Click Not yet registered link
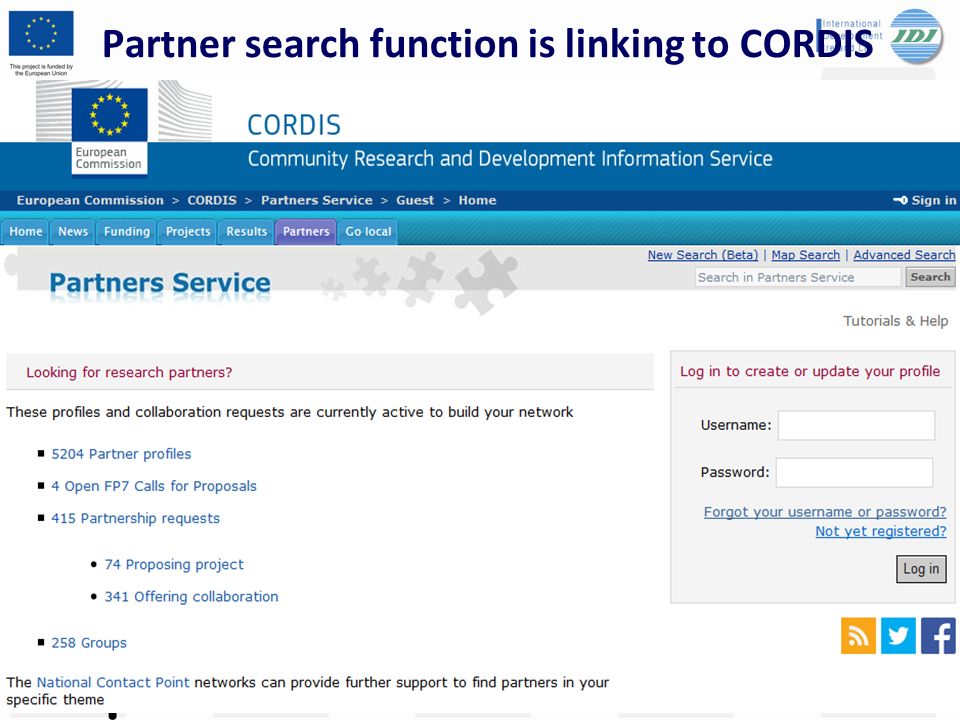This screenshot has height=720, width=960. pos(880,531)
